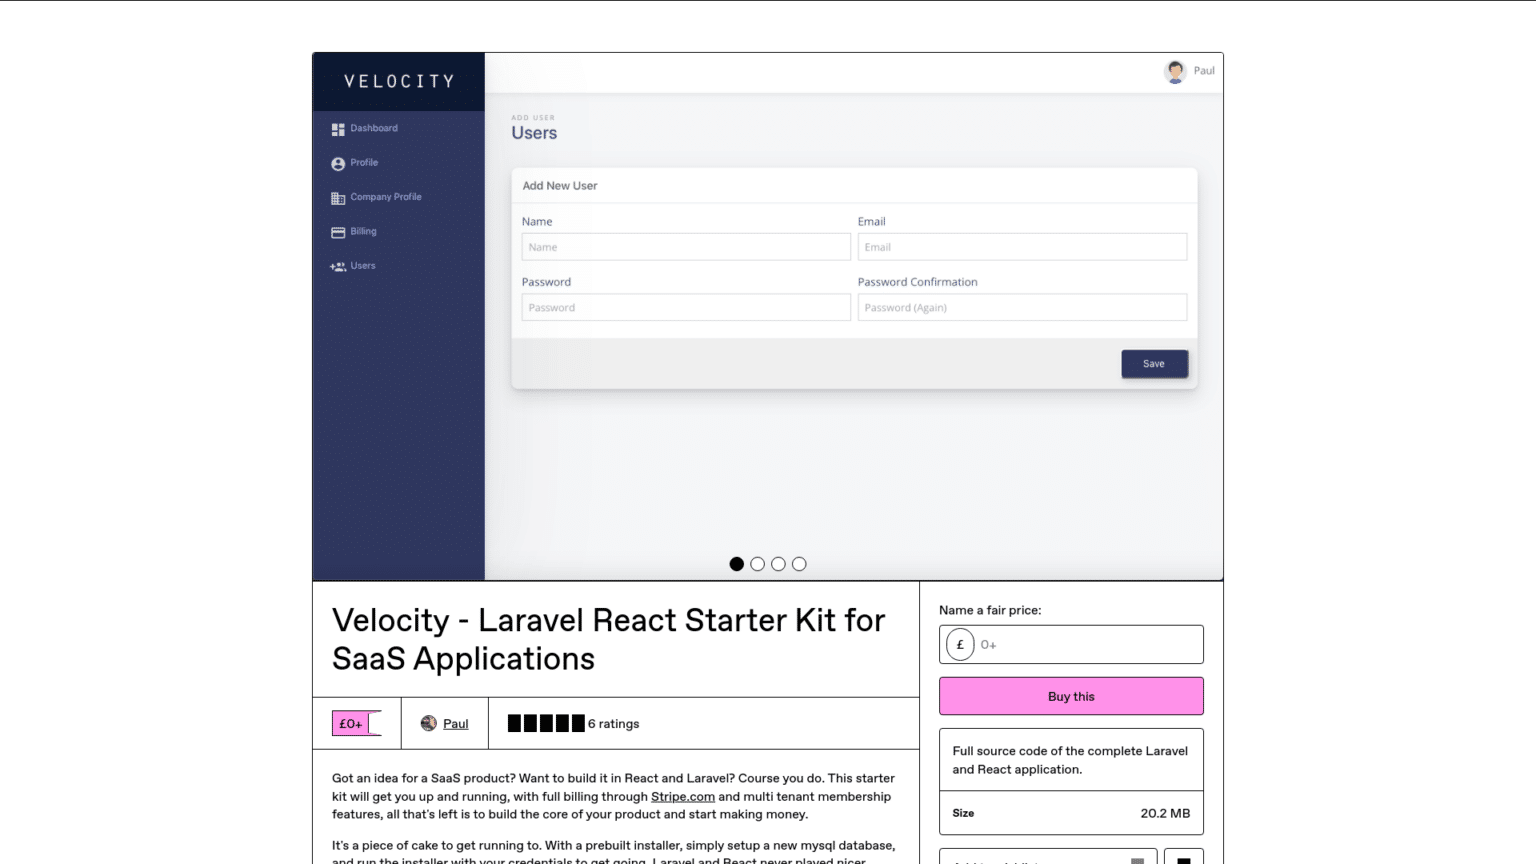Click the seller avatar beside the ratings bar
This screenshot has height=864, width=1536.
(429, 723)
